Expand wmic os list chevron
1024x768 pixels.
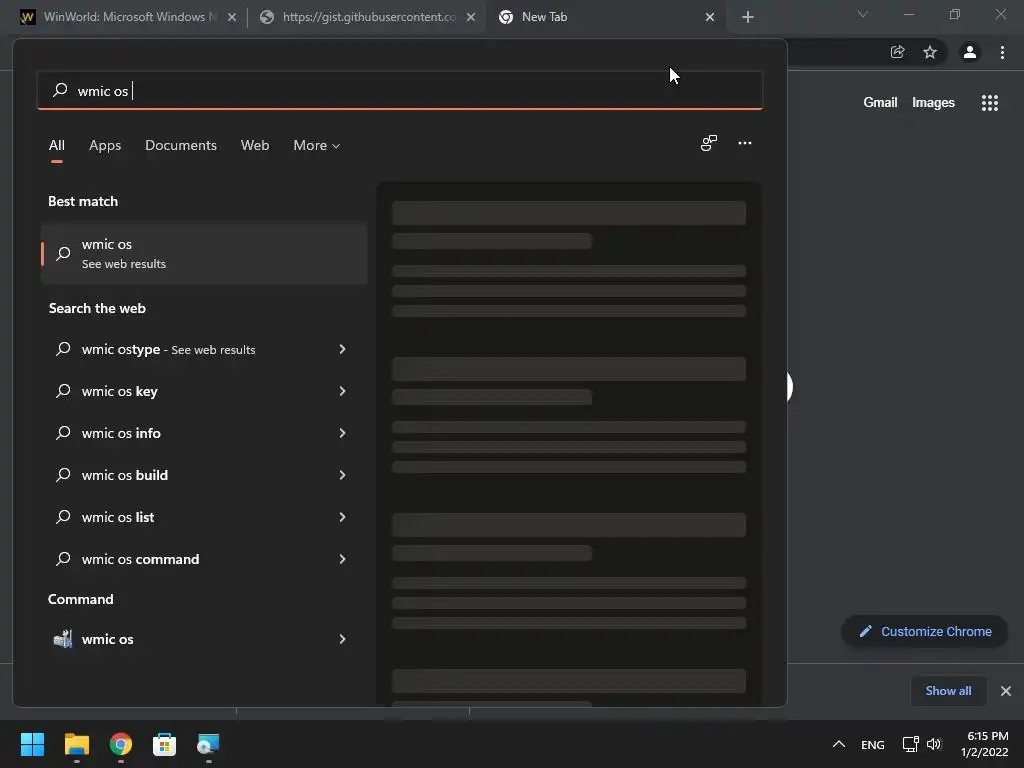pos(342,517)
